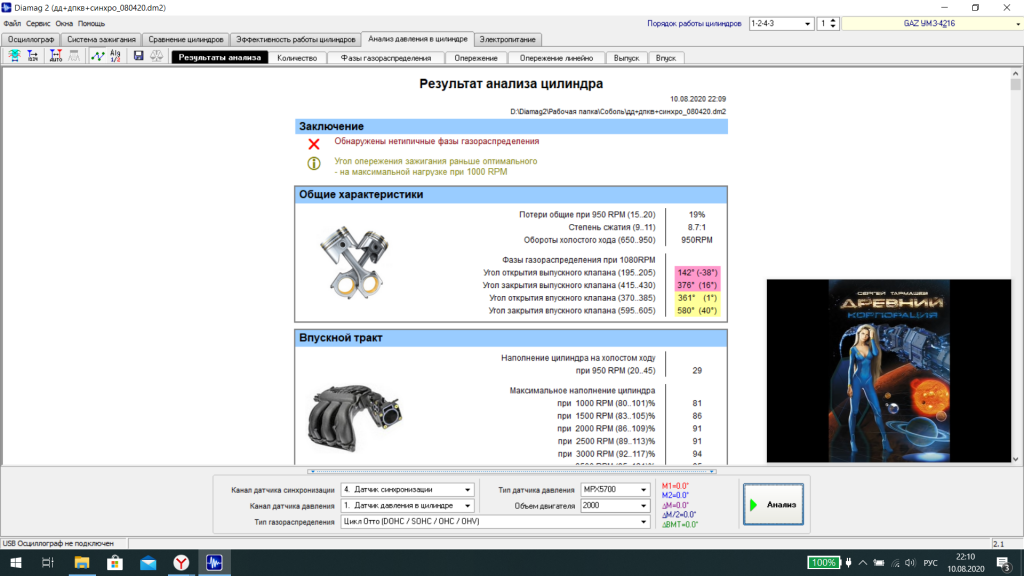Viewport: 1024px width, 576px height.
Task: Click the Diamag oscilloscope taskbar icon
Action: point(214,562)
